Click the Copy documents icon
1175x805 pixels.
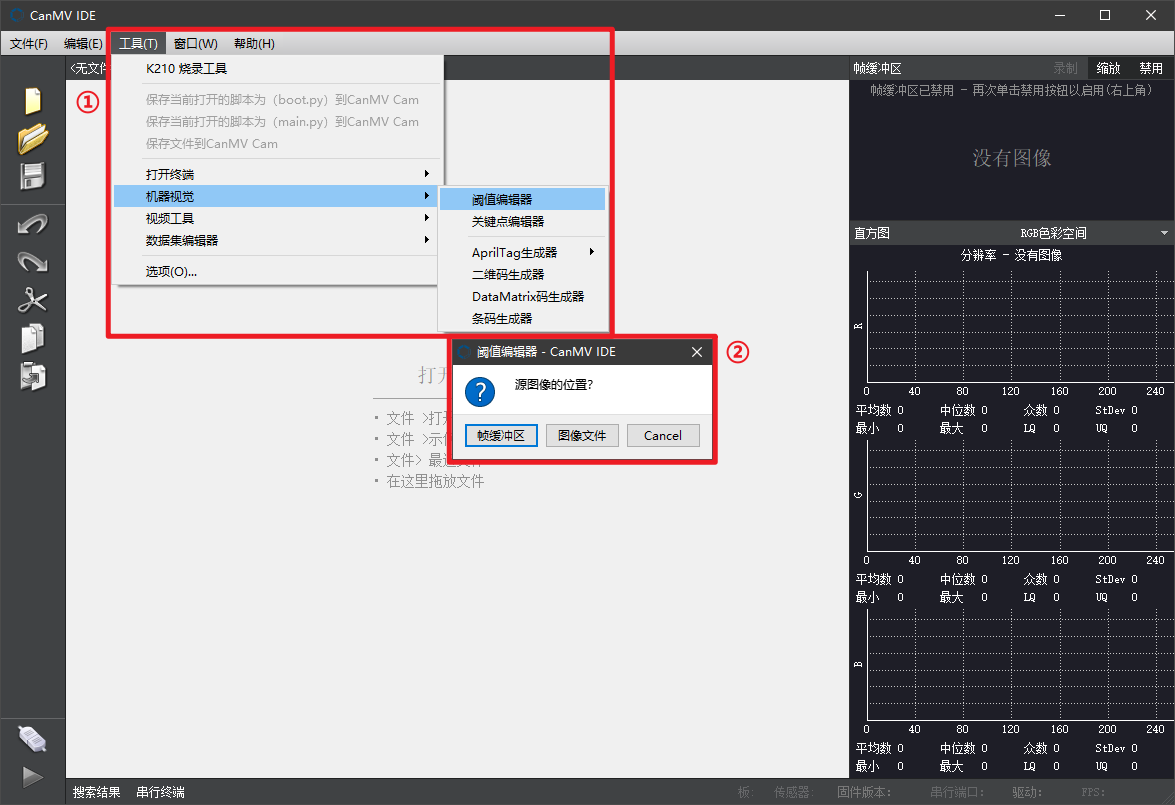pos(32,338)
